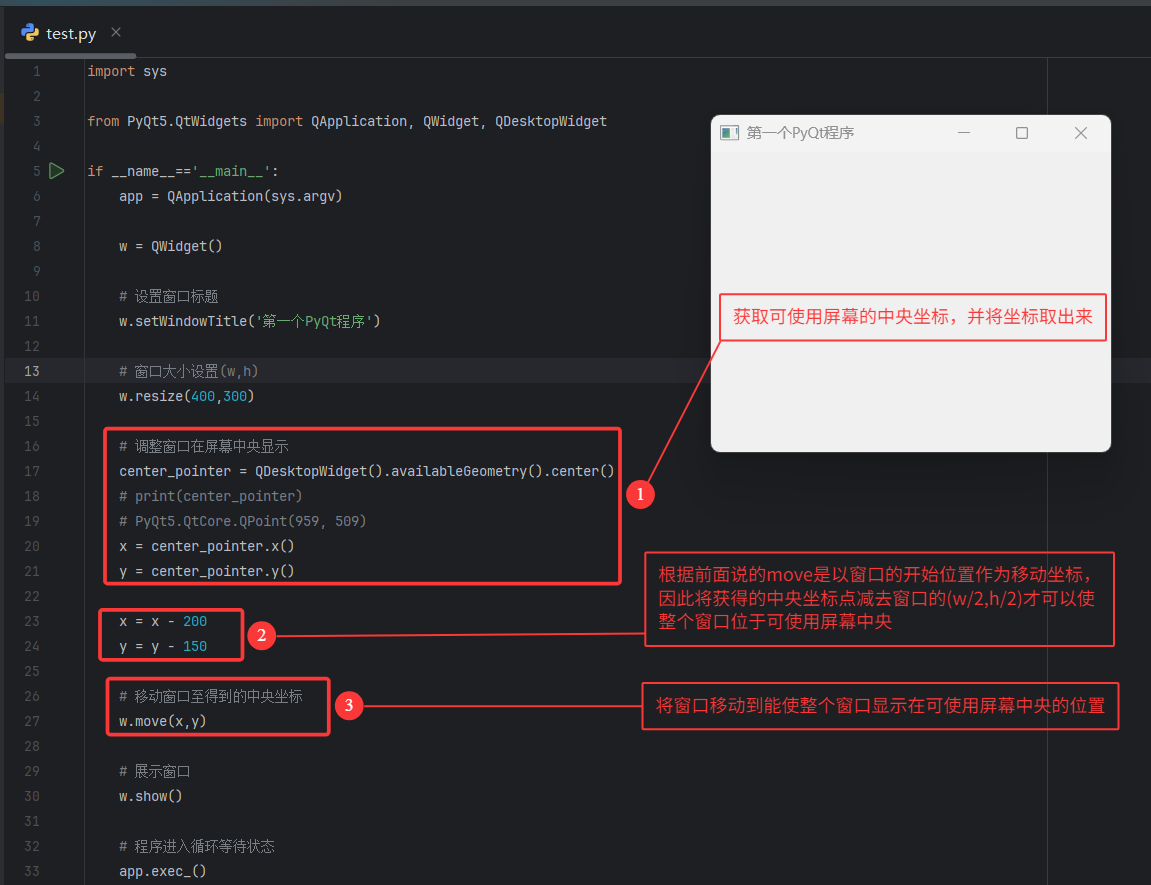1151x885 pixels.
Task: Click 'QDesktopWidget' in the import statement
Action: (551, 121)
